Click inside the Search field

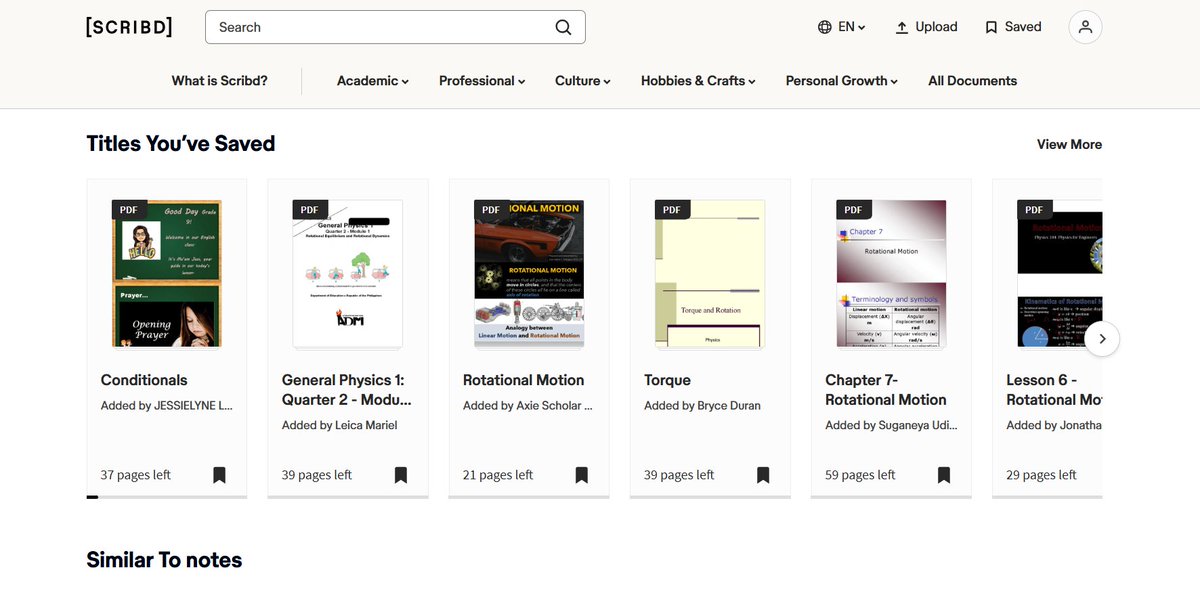[395, 27]
